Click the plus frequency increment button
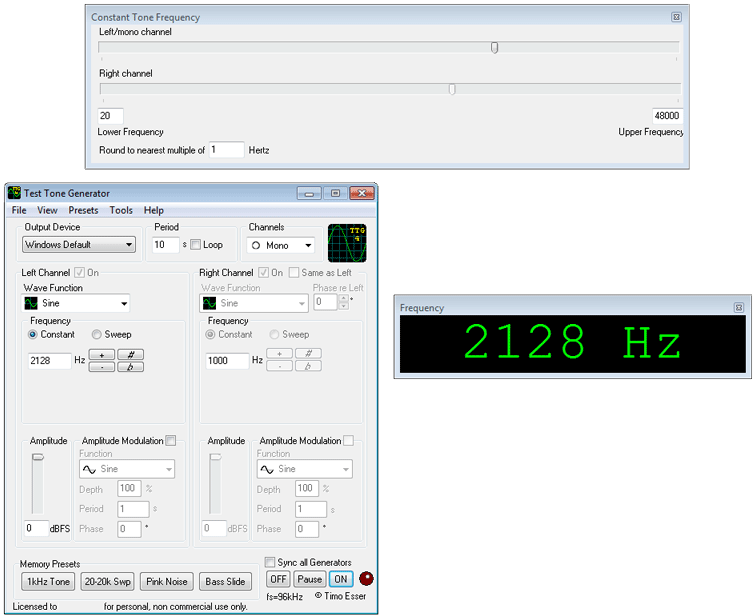Screen dimensions: 756x616 coord(102,354)
